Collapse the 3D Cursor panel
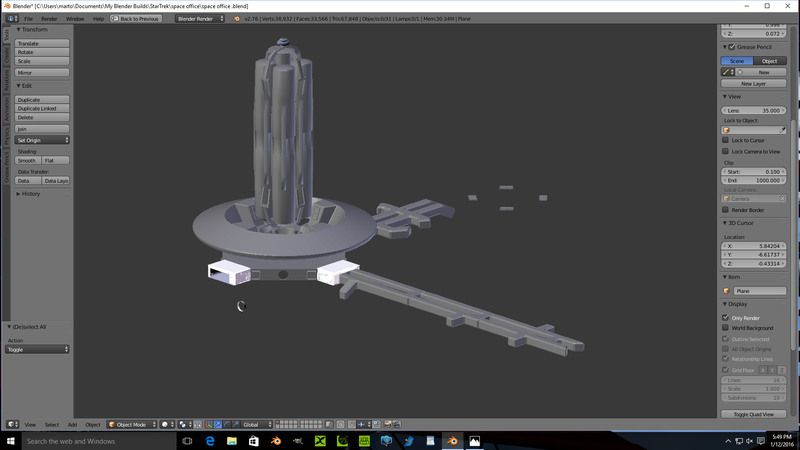 pos(738,223)
